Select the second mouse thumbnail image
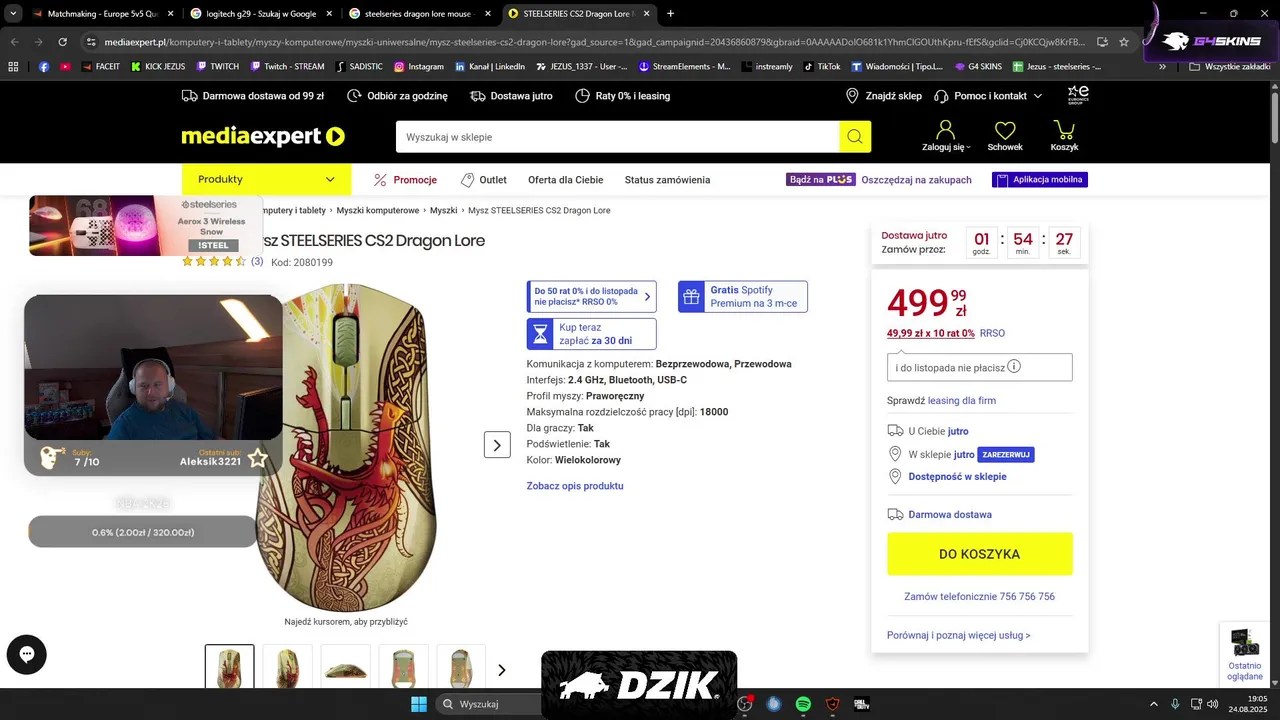The image size is (1280, 720). coord(287,666)
